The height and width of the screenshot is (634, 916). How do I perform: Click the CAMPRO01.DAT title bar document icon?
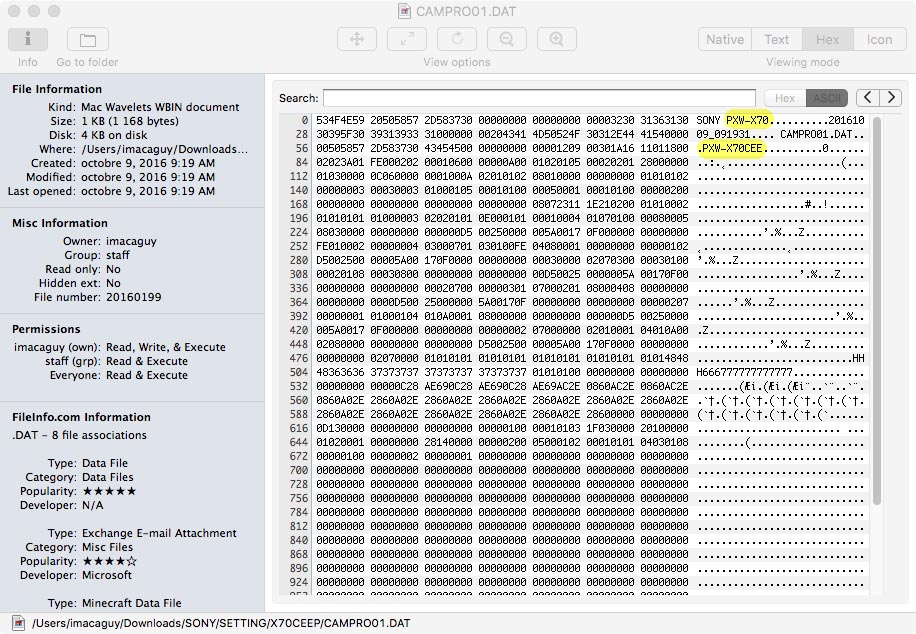click(x=404, y=11)
